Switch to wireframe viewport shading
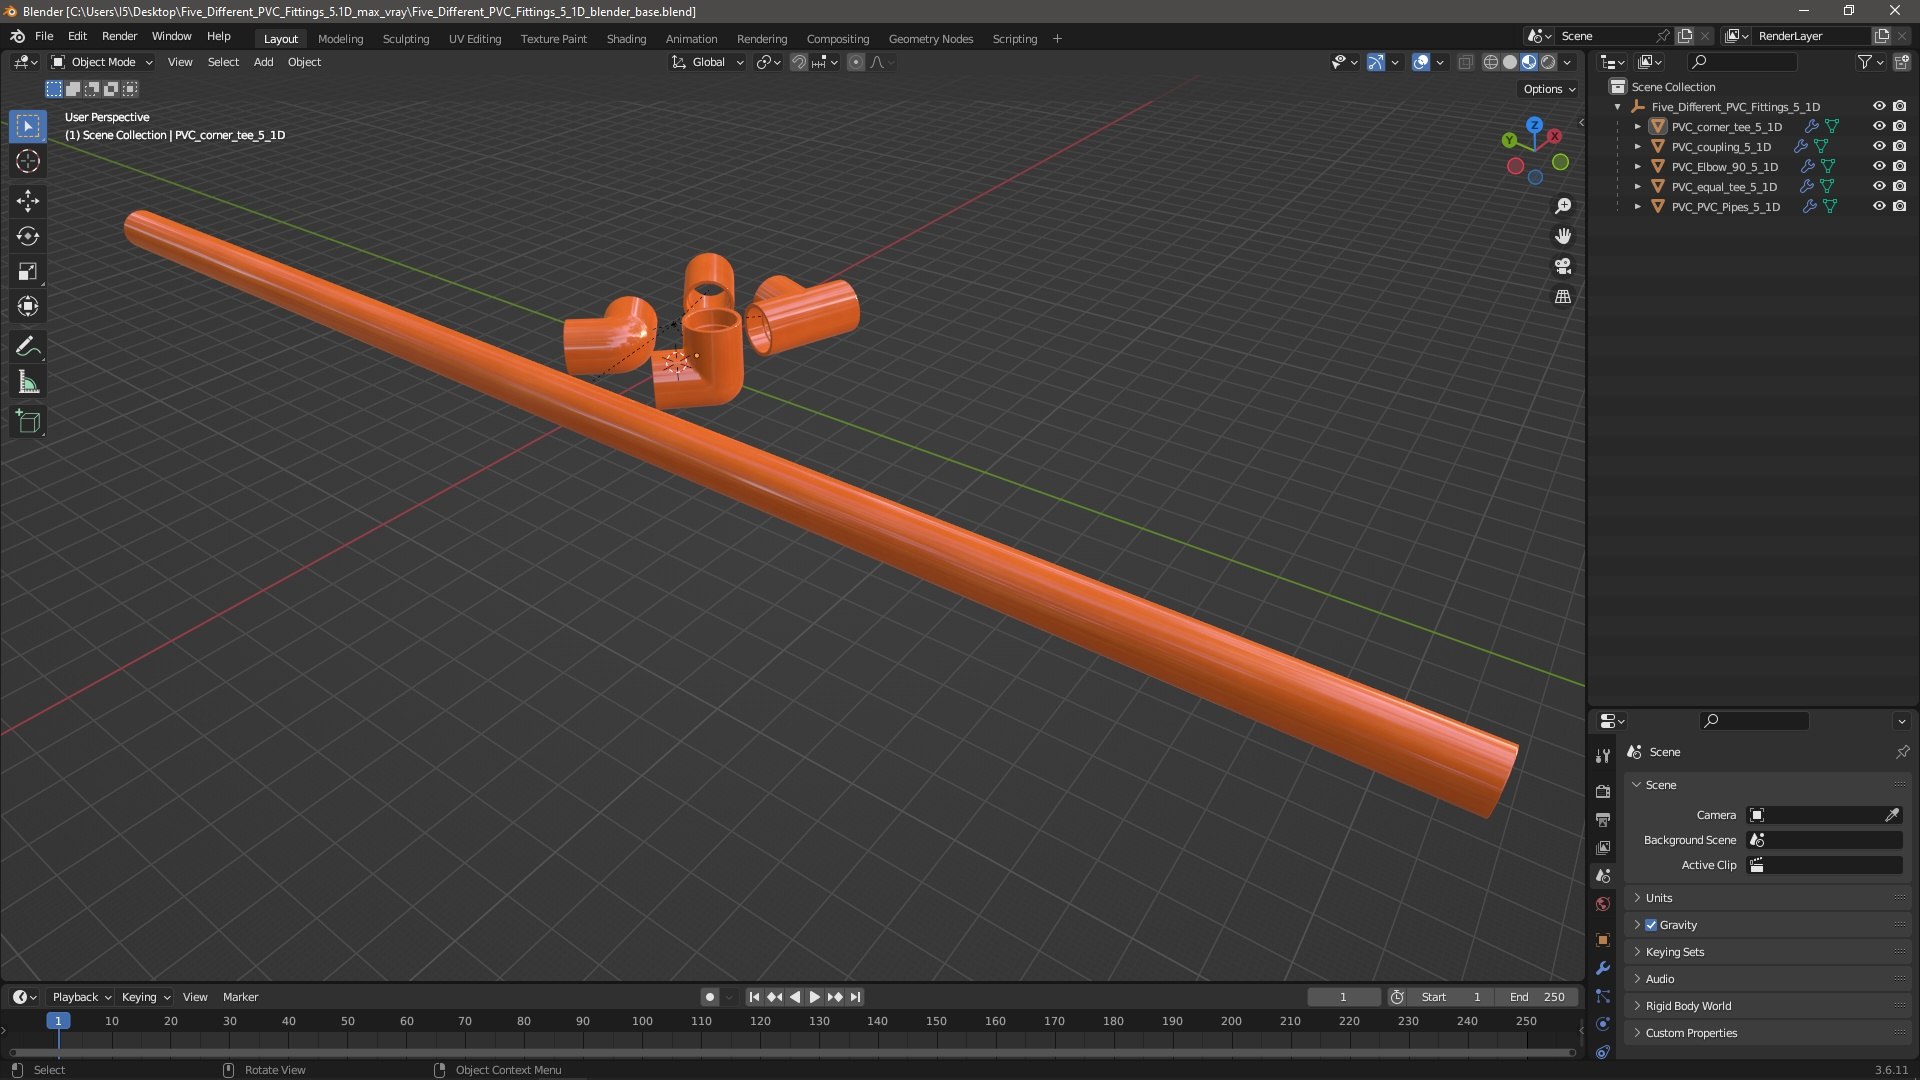1920x1080 pixels. tap(1491, 62)
